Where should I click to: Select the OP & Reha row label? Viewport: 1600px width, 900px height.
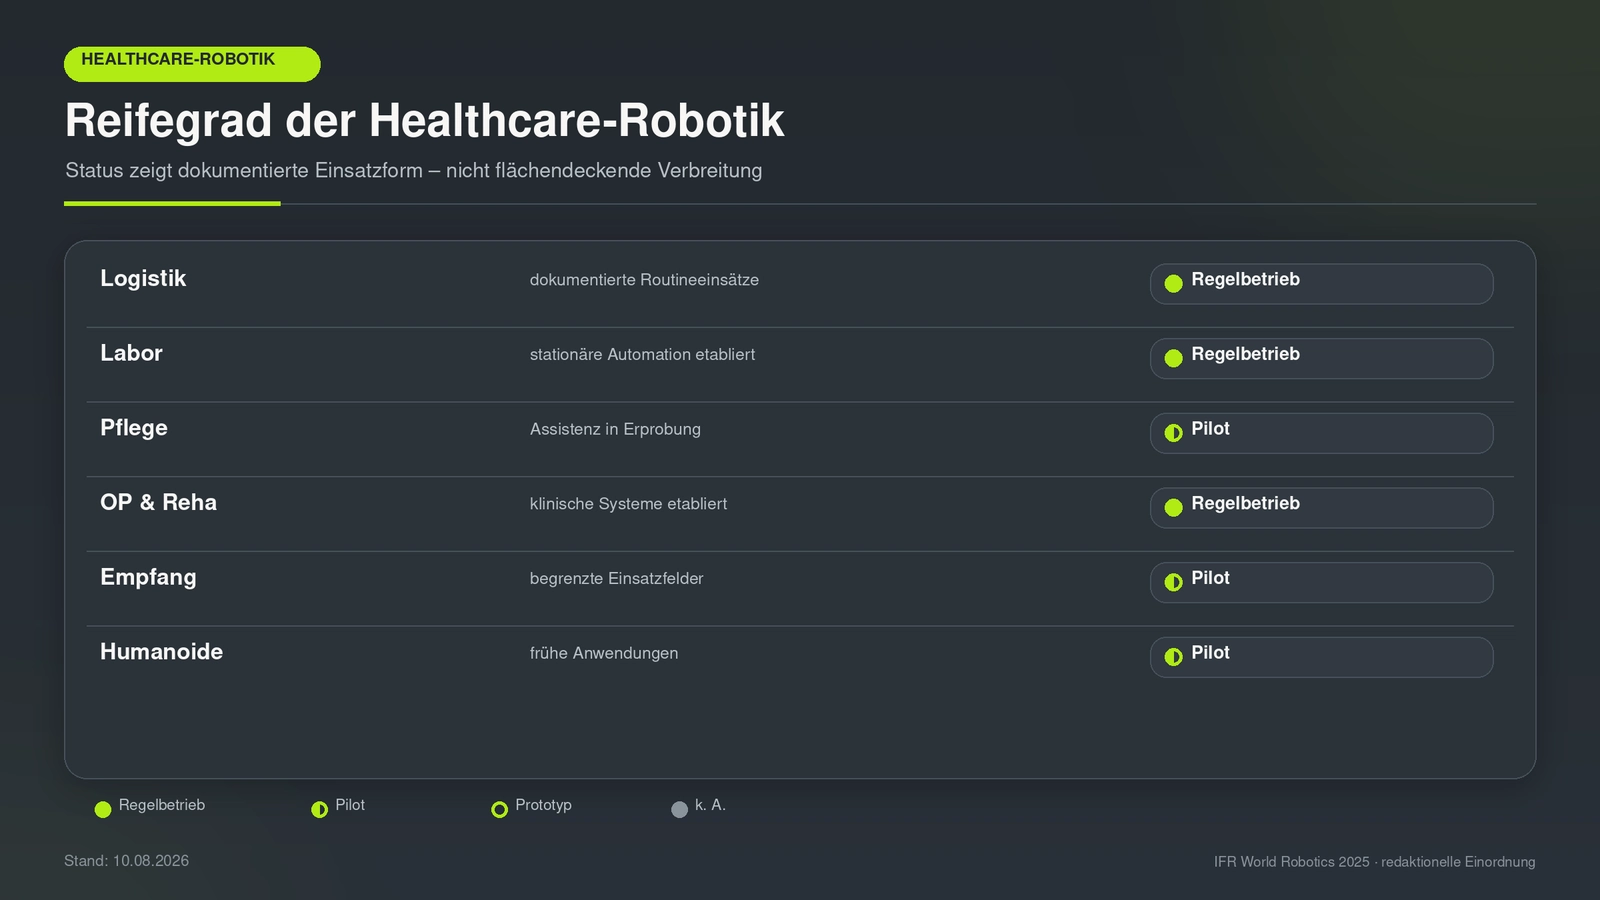158,502
